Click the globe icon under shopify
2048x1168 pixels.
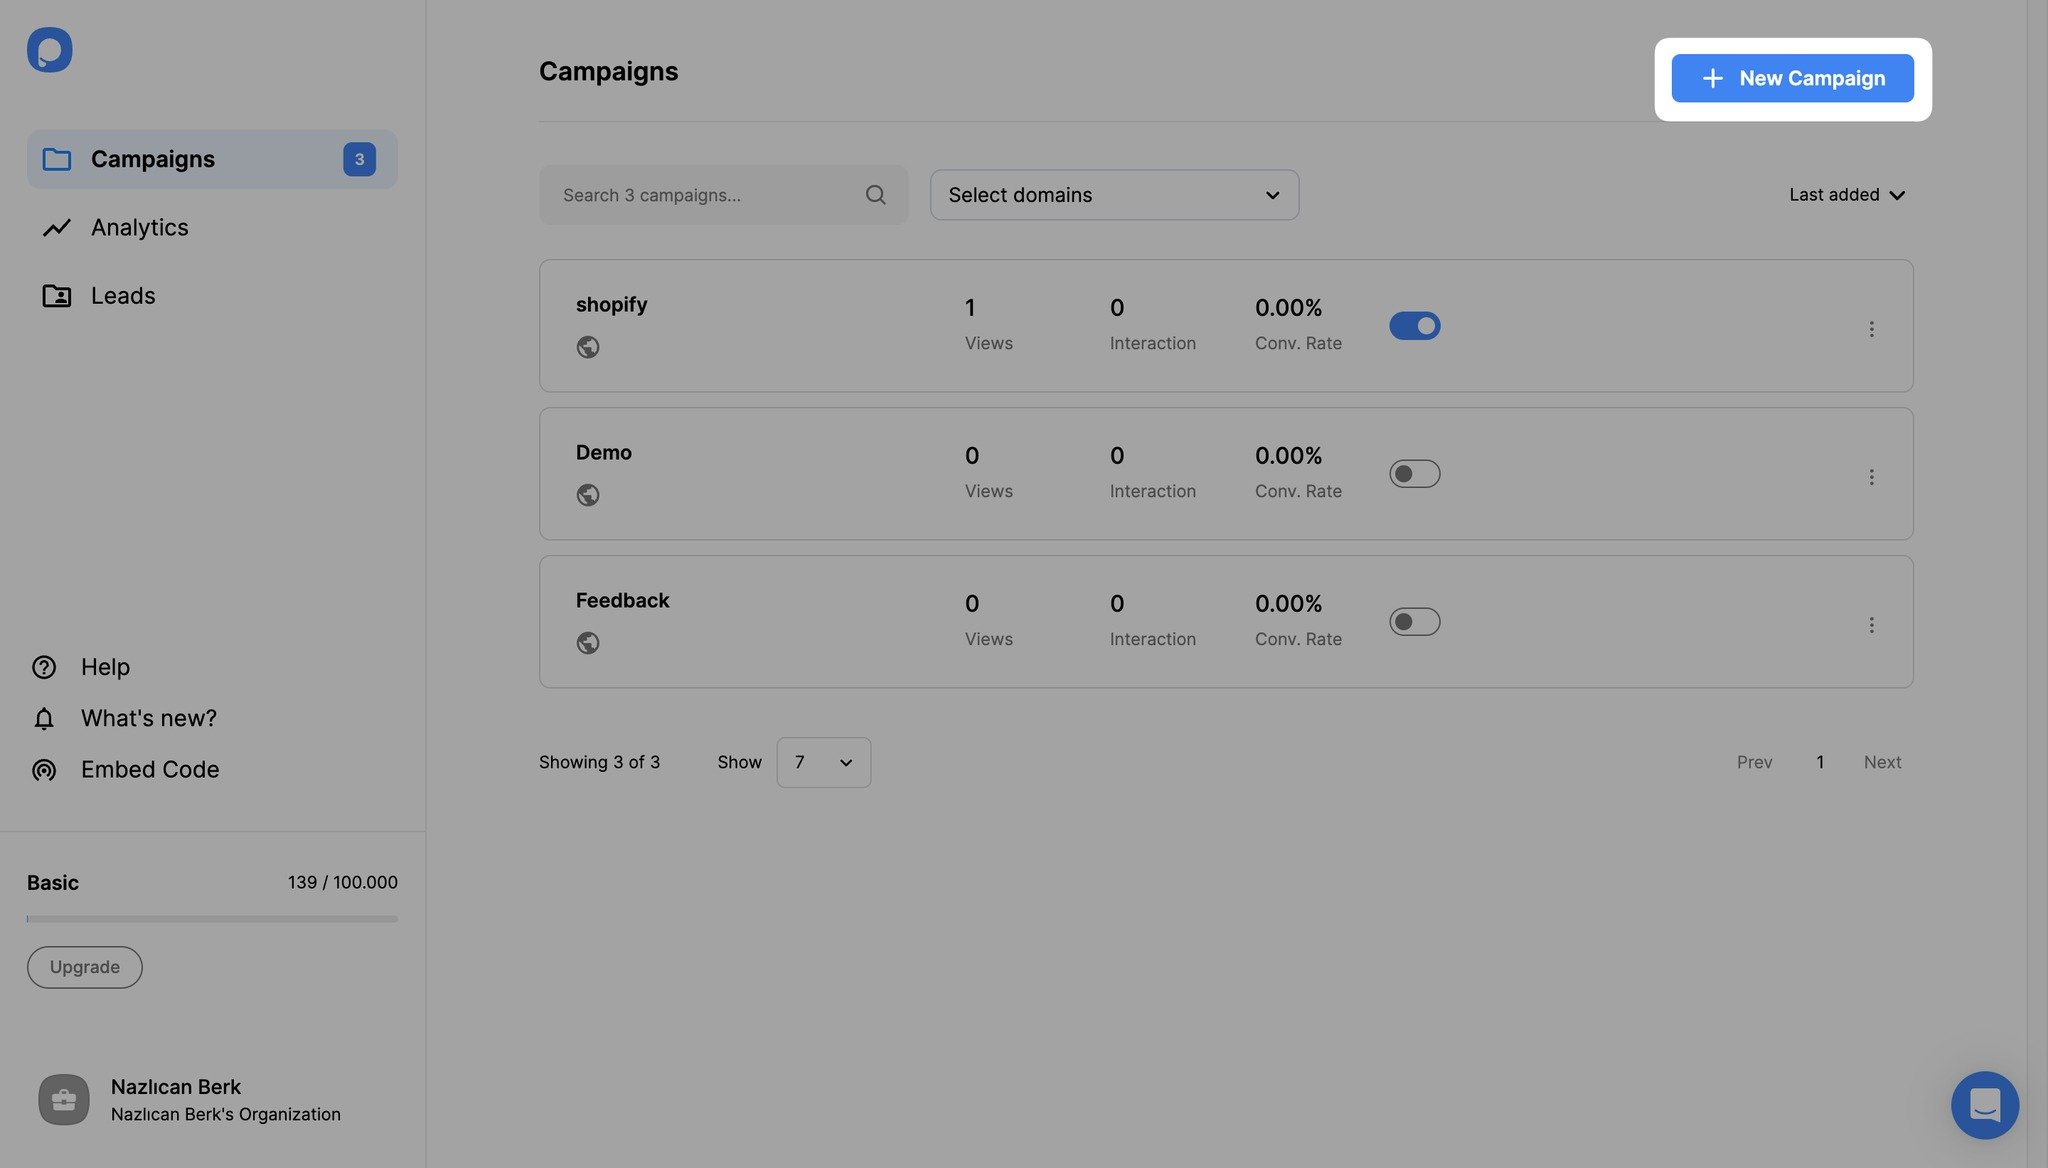point(588,347)
